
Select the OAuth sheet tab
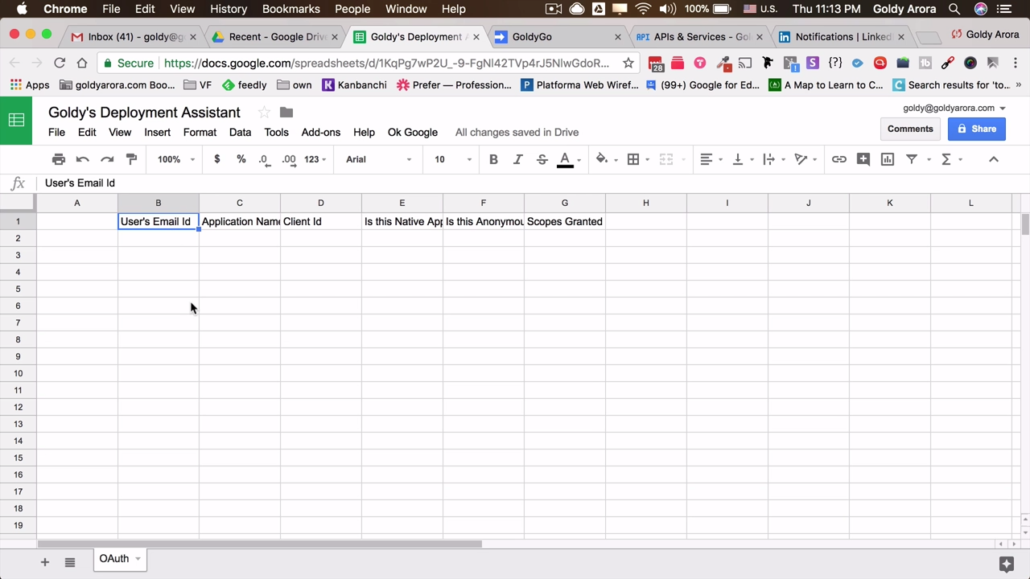coord(120,559)
